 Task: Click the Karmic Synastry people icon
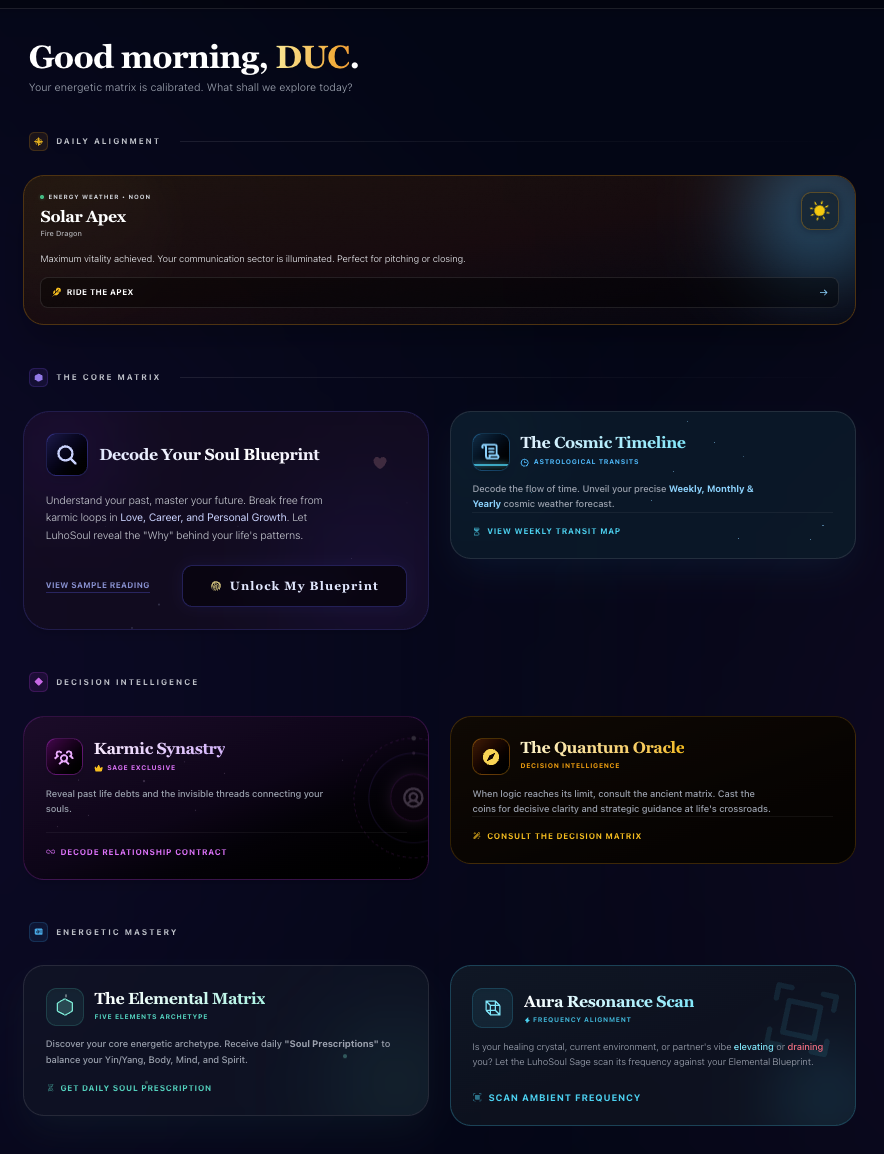[64, 757]
